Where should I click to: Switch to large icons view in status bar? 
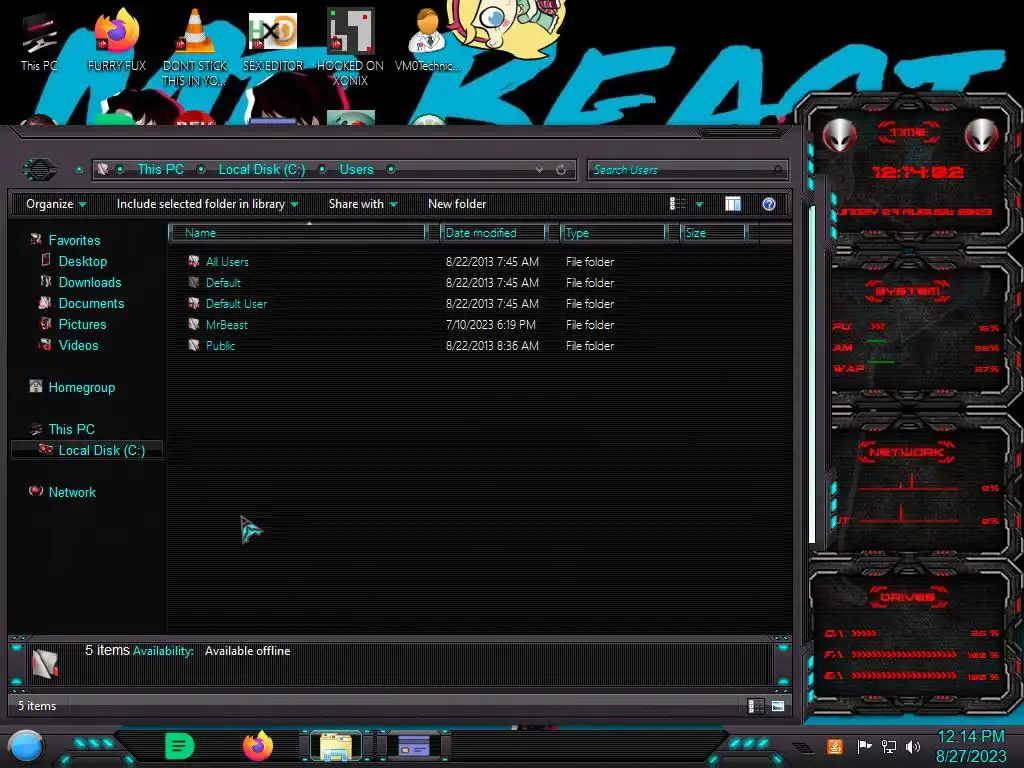point(778,706)
